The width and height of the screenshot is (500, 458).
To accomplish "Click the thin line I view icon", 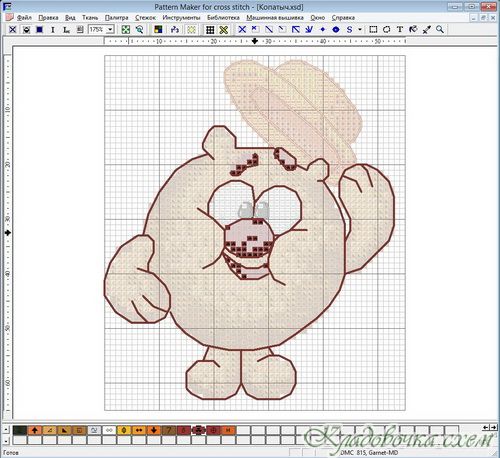I will point(53,30).
